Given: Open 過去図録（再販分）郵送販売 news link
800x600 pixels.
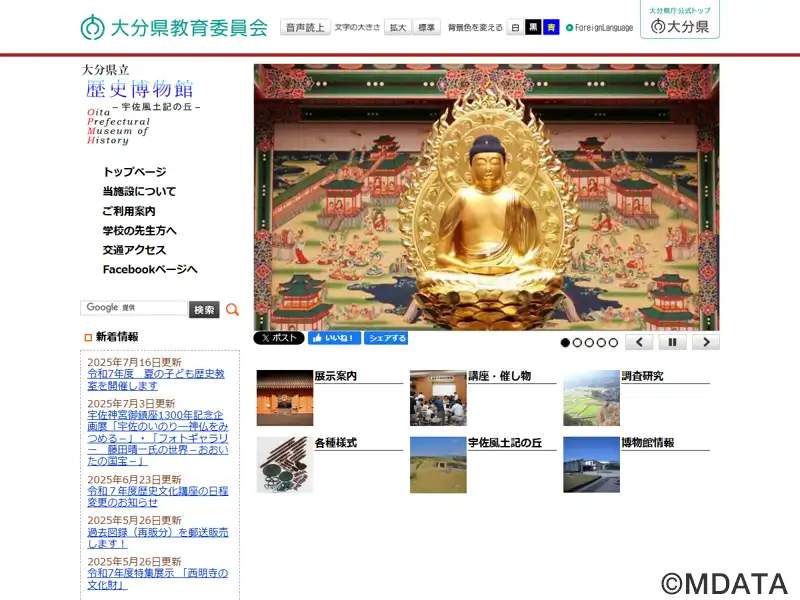Looking at the screenshot, I should 158,538.
